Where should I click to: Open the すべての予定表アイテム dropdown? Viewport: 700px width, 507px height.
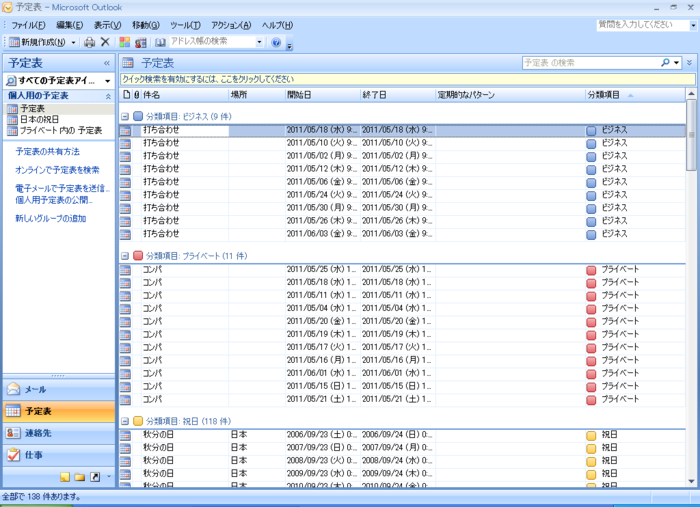click(x=108, y=81)
